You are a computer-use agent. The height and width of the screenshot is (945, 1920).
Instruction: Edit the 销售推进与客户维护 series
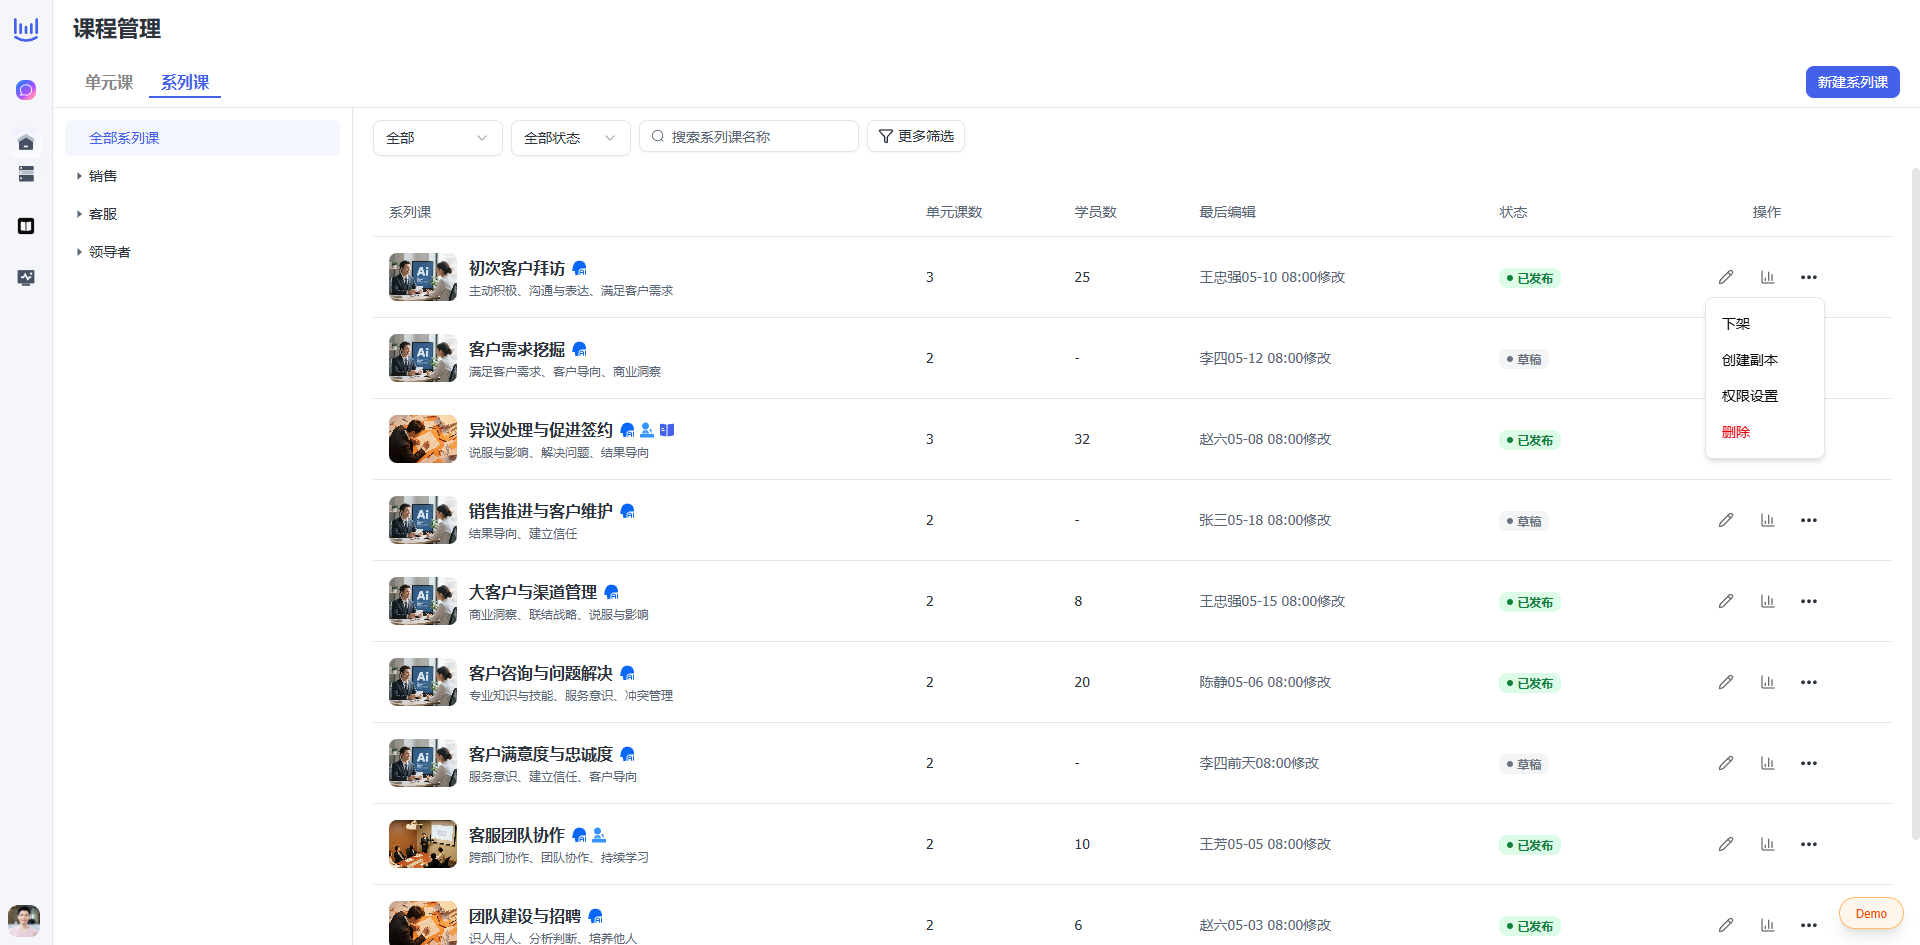1726,520
